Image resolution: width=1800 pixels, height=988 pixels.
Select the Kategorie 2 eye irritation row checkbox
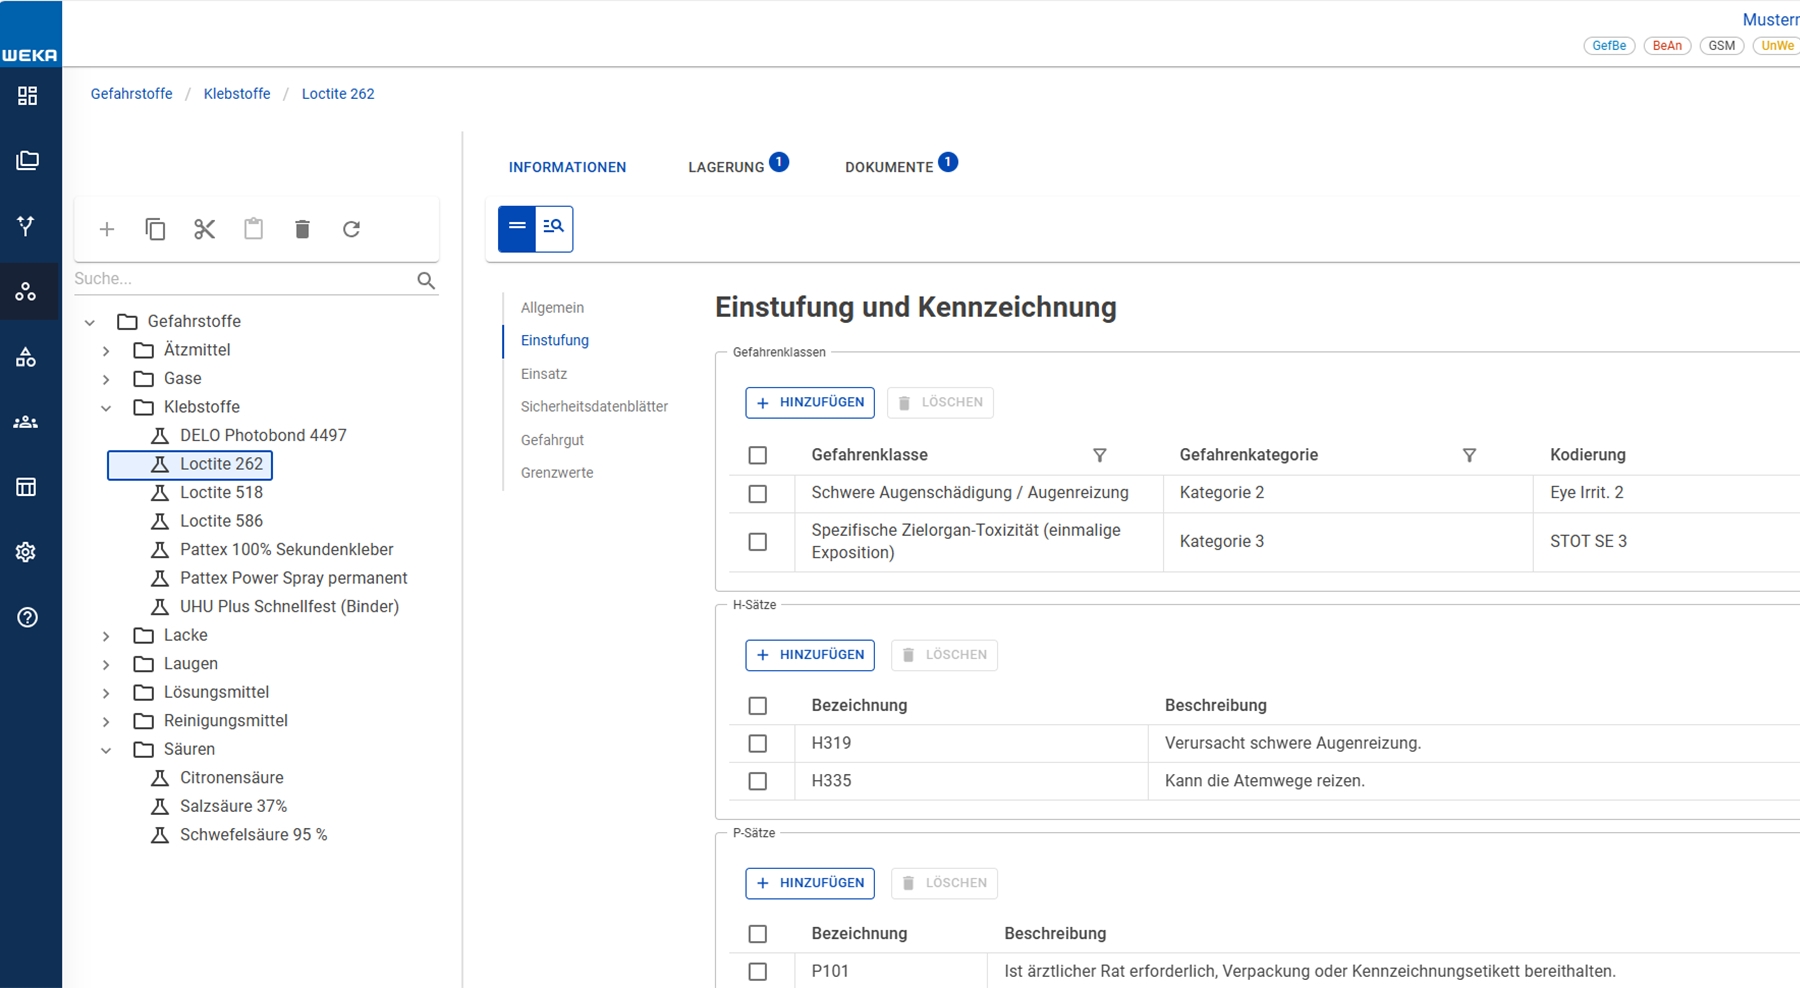point(758,493)
